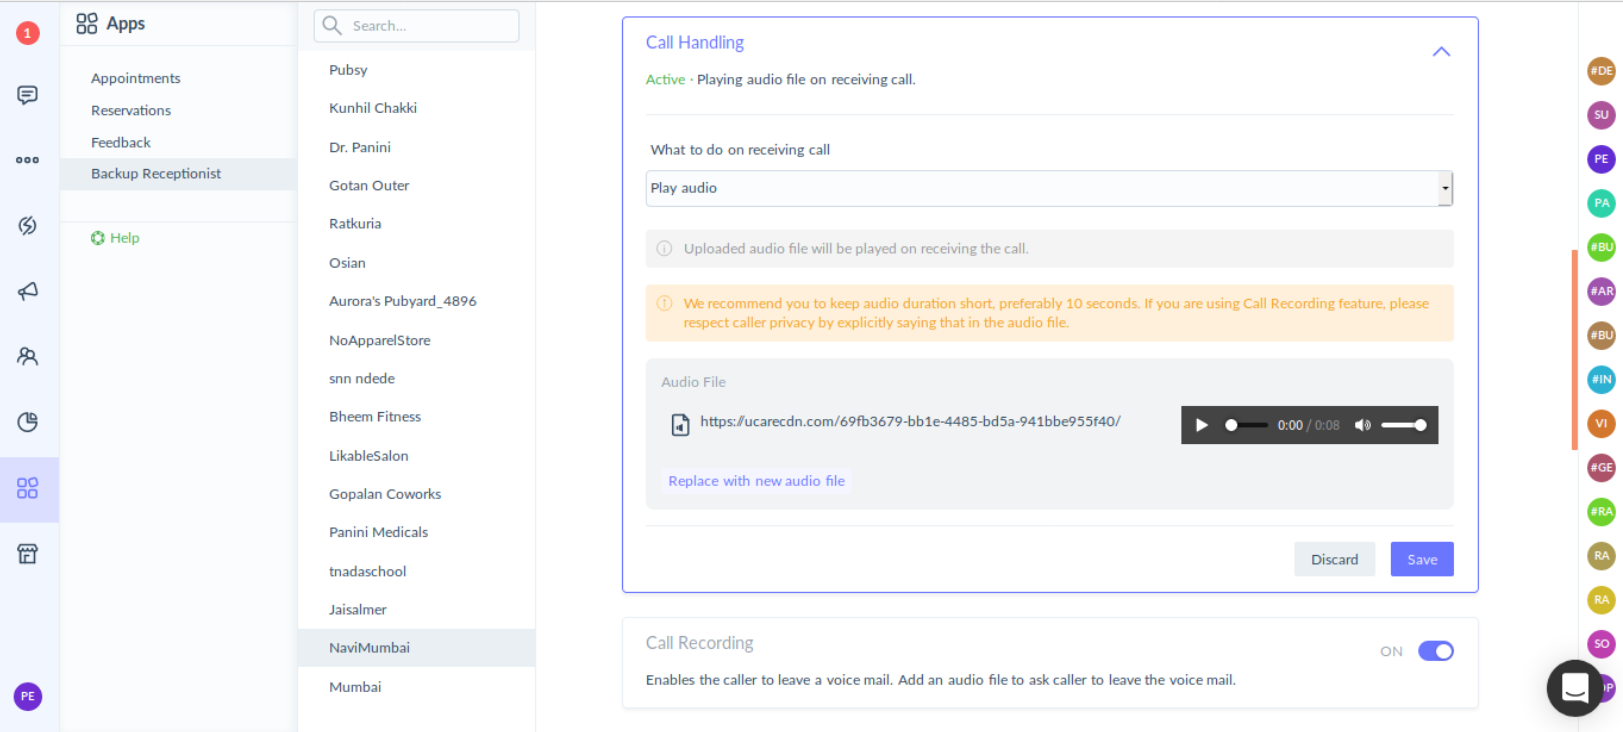This screenshot has width=1623, height=732.
Task: Select the PA avatar in right rail
Action: 1601,203
